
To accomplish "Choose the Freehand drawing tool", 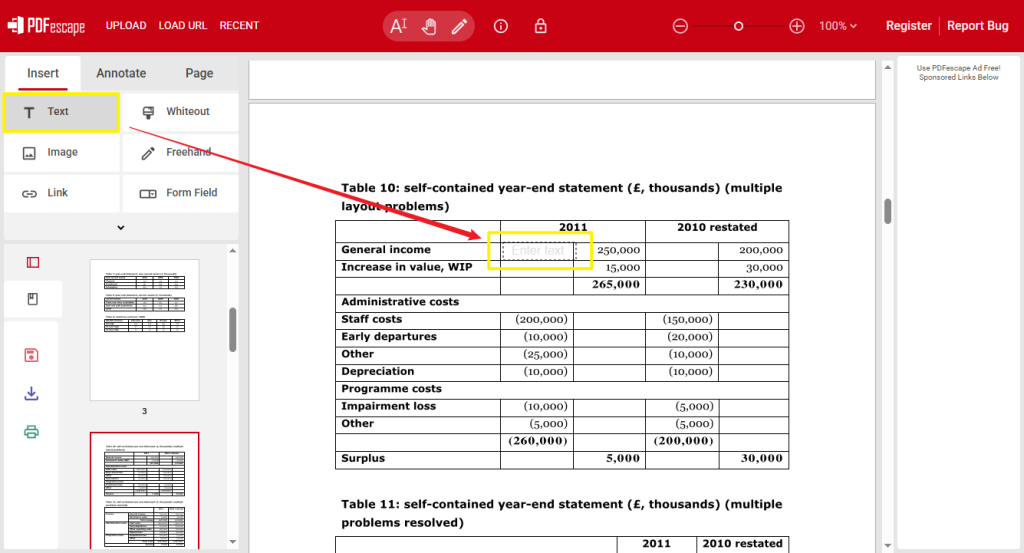I will pyautogui.click(x=180, y=152).
